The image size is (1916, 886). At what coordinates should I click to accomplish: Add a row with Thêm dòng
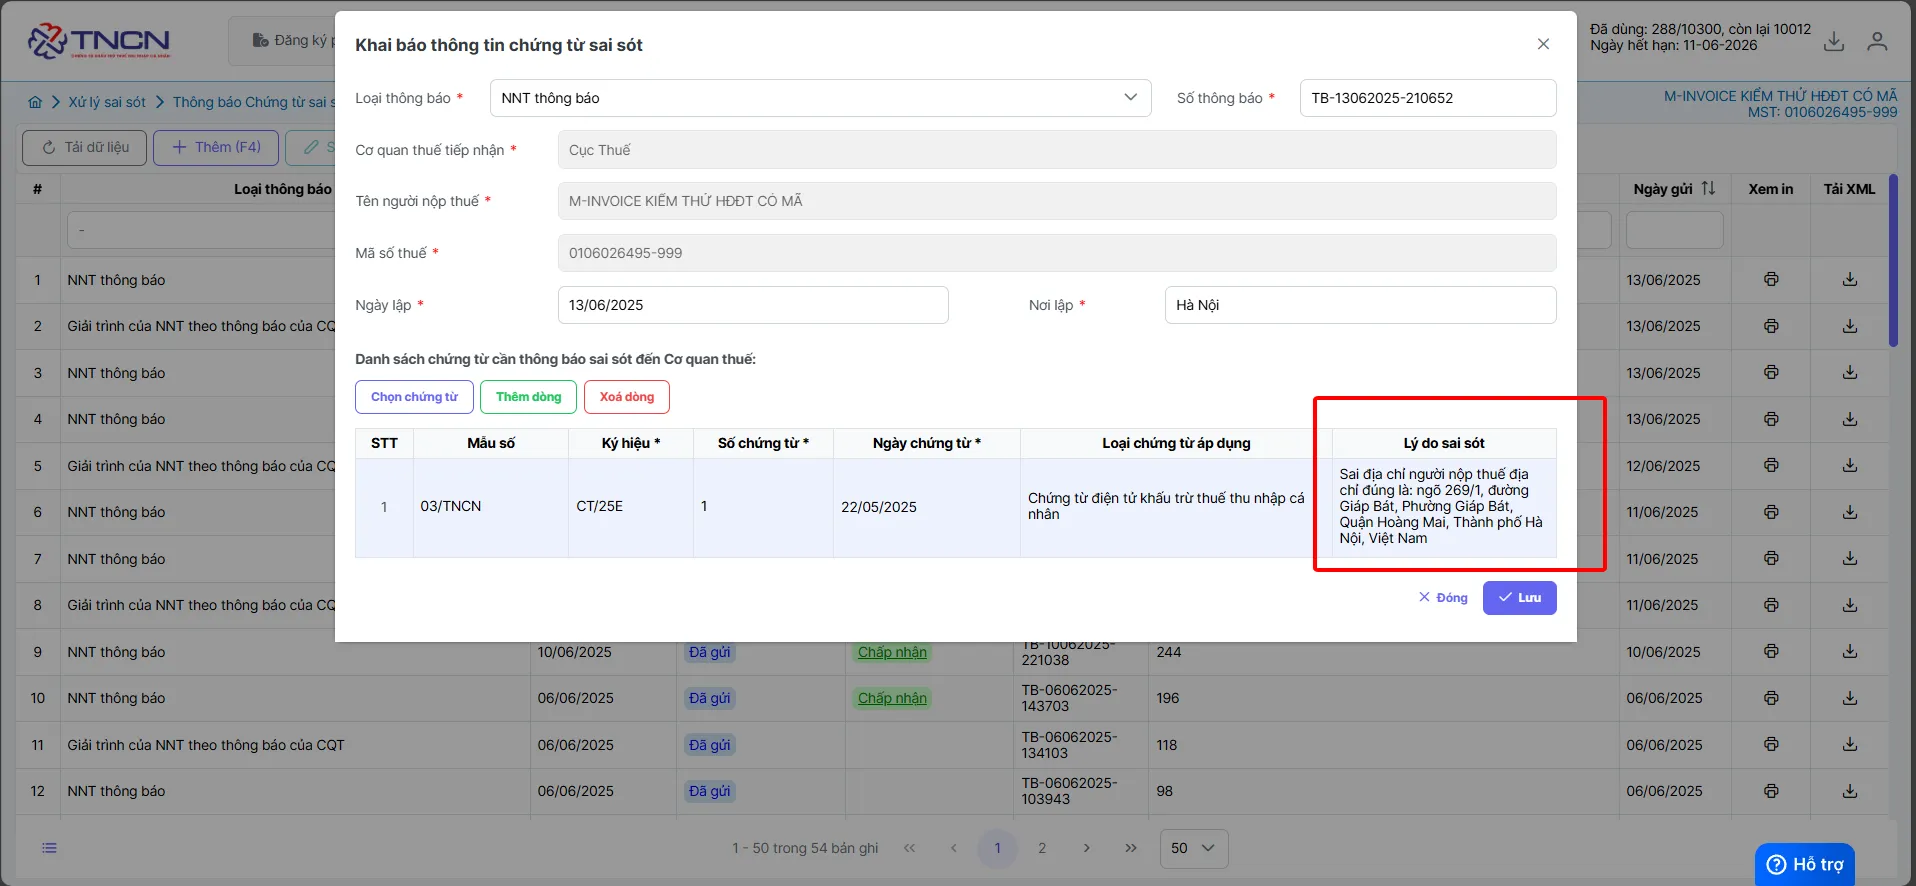(x=528, y=397)
